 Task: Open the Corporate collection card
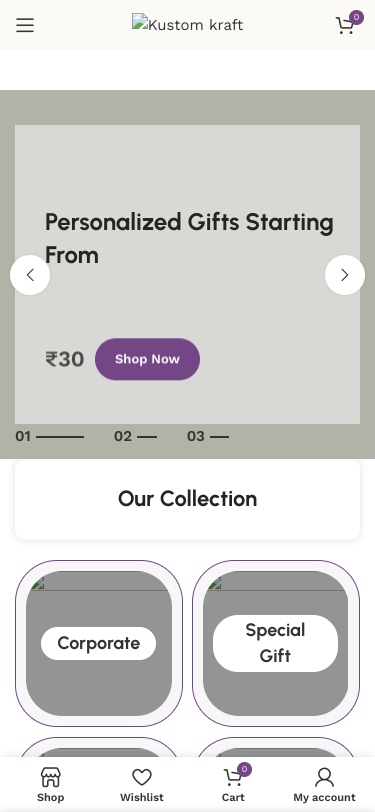click(99, 643)
